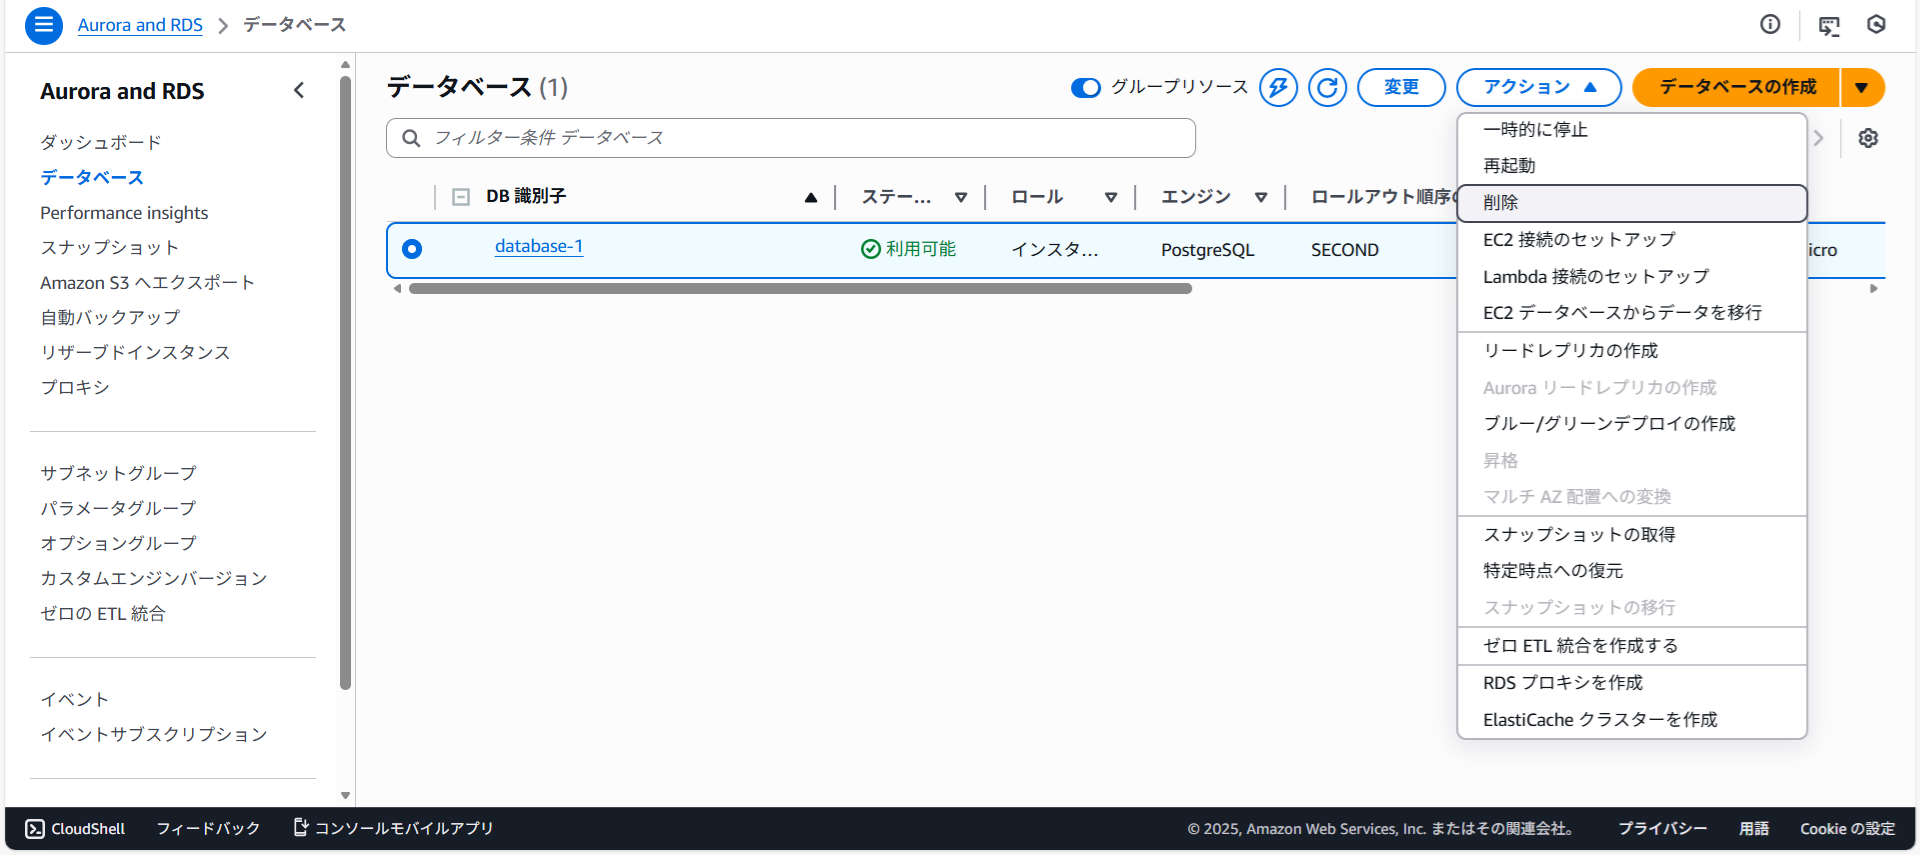This screenshot has width=1920, height=855.
Task: Toggle the group resources switch
Action: (1085, 88)
